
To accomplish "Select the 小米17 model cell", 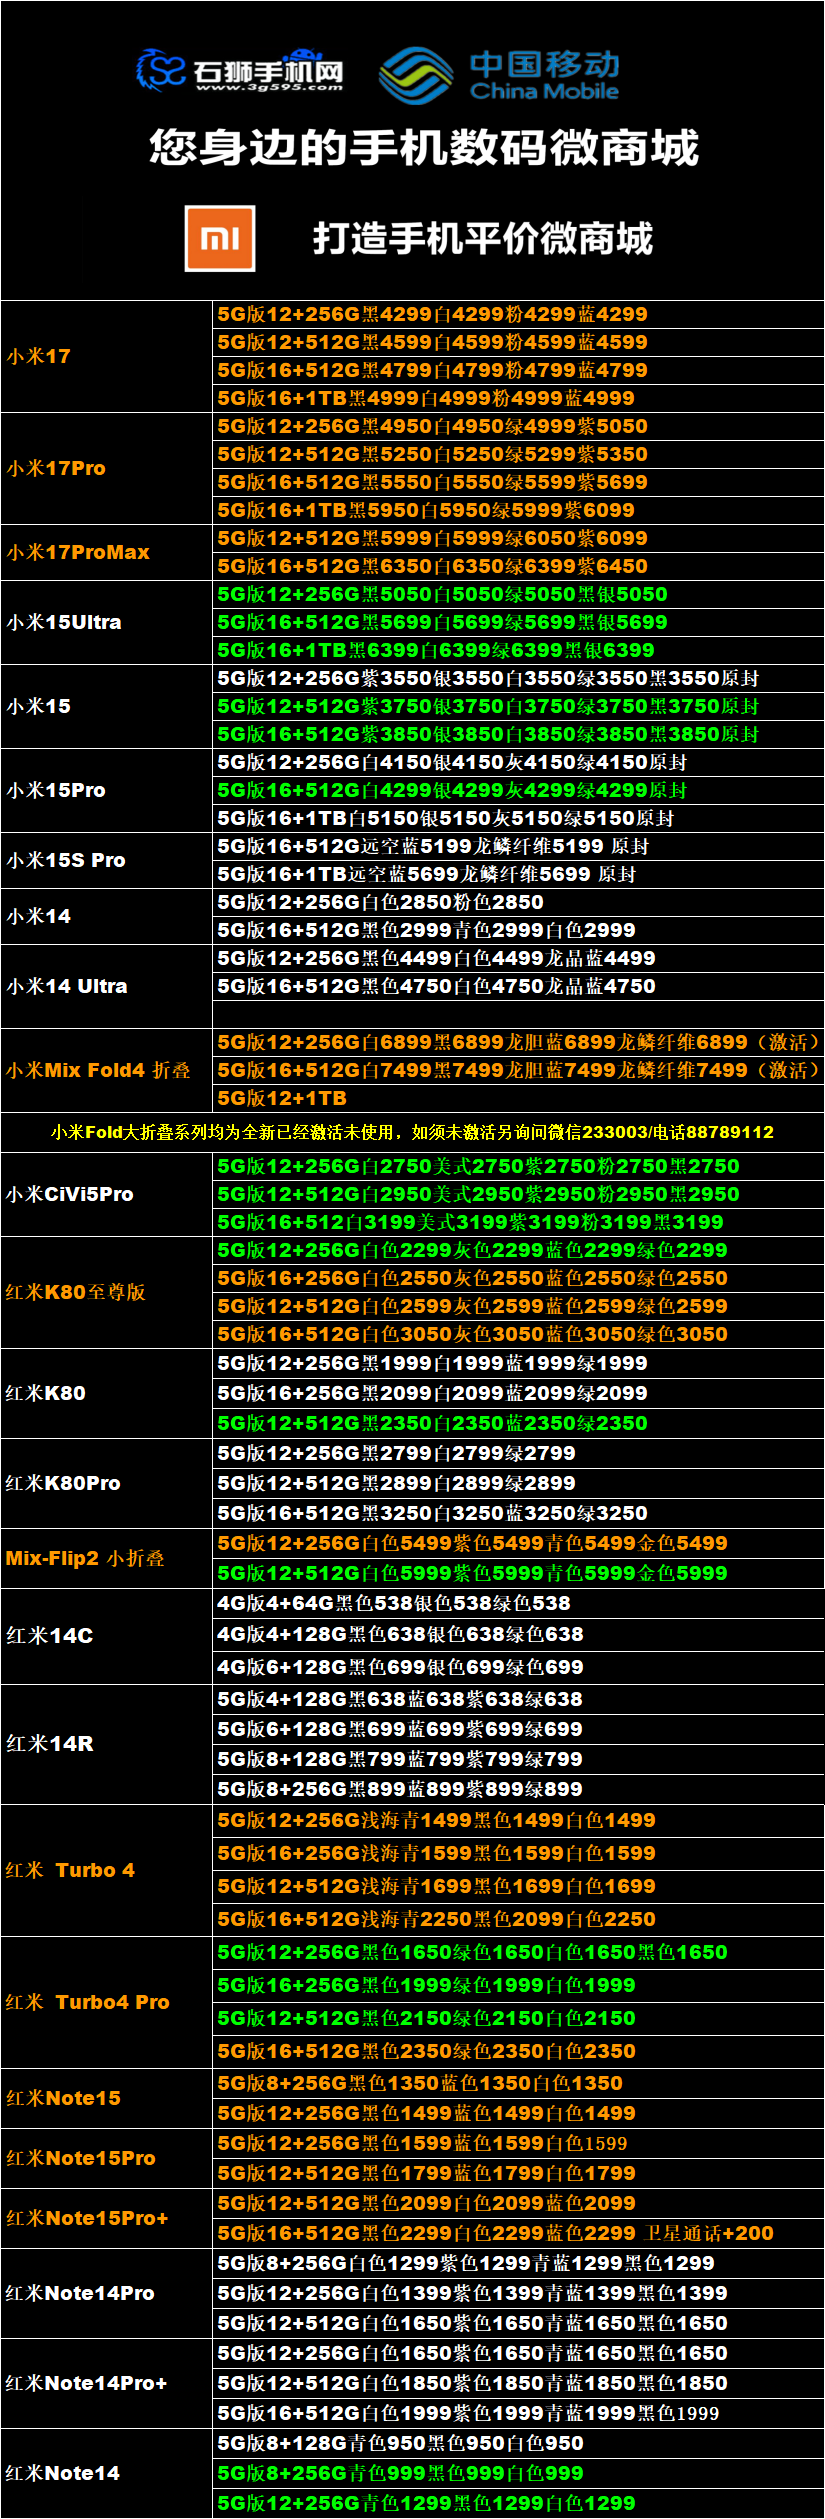I will coord(39,356).
